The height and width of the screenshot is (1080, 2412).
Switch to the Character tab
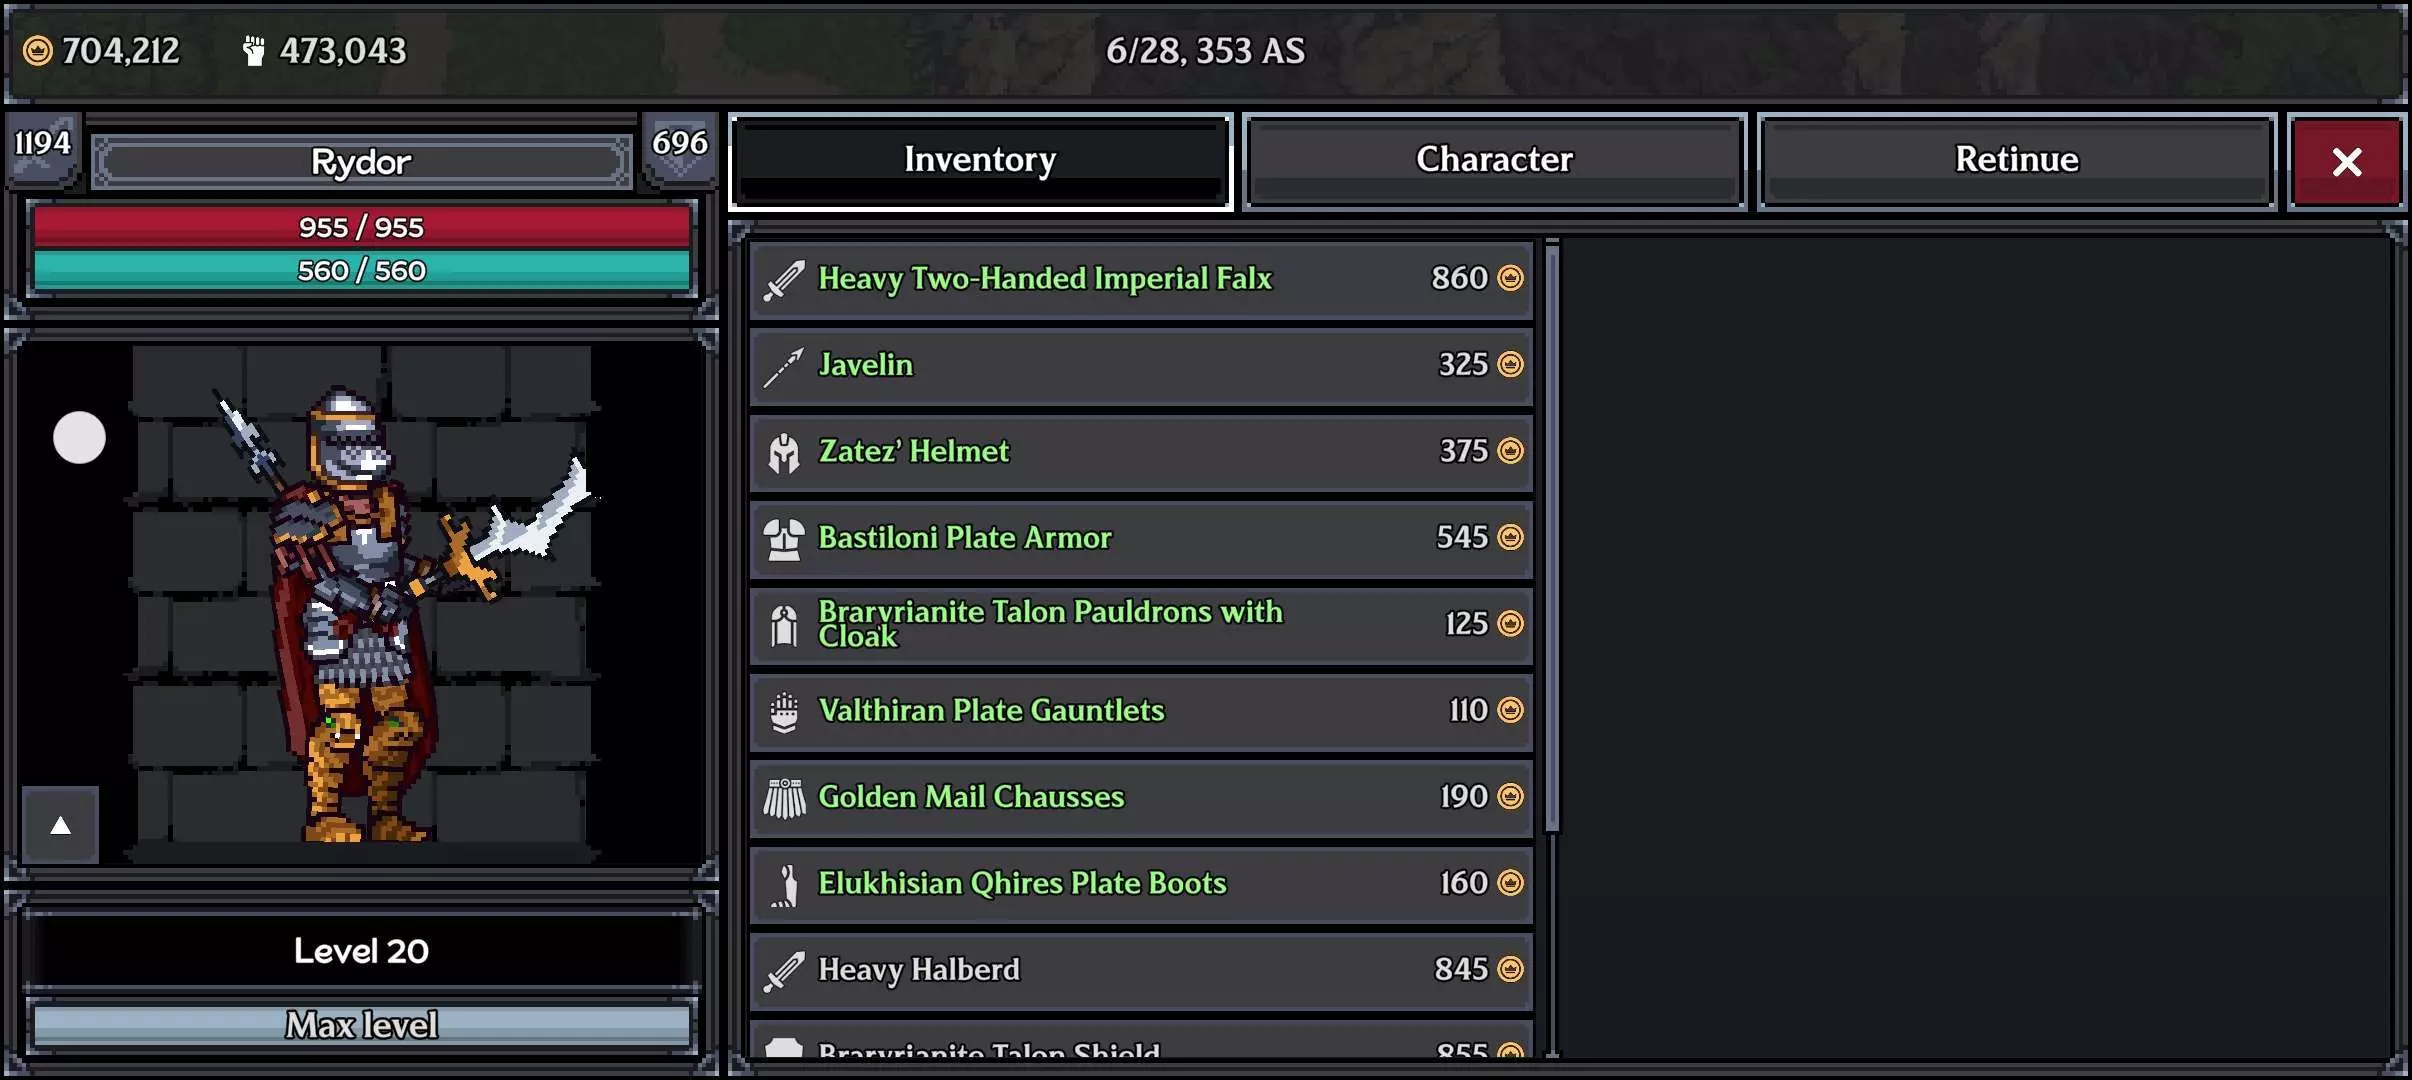click(1494, 160)
